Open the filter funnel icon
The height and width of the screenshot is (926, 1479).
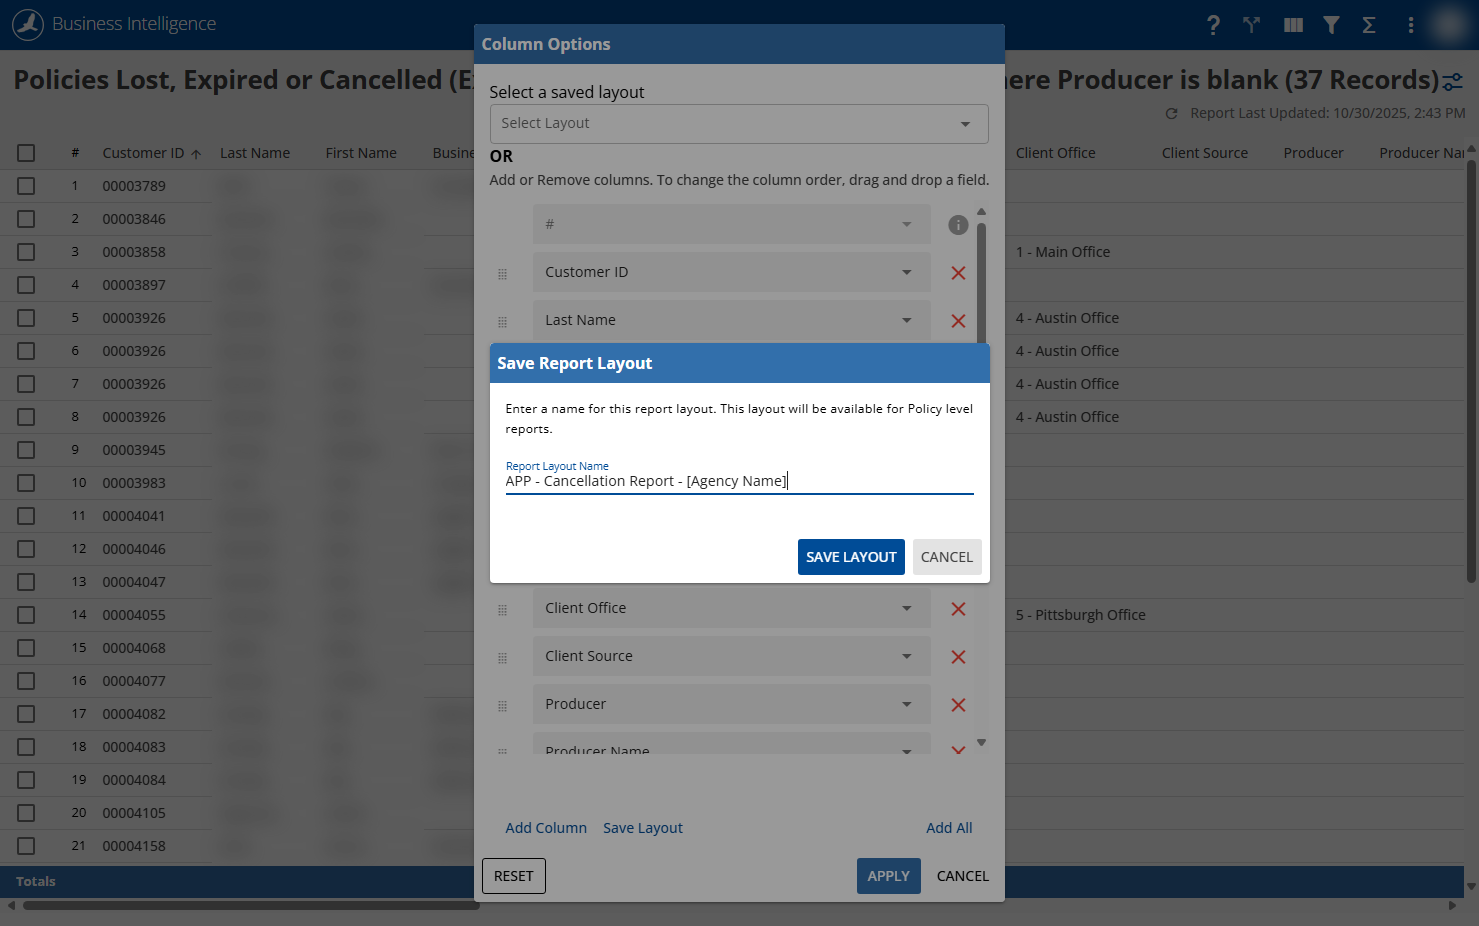pos(1331,25)
